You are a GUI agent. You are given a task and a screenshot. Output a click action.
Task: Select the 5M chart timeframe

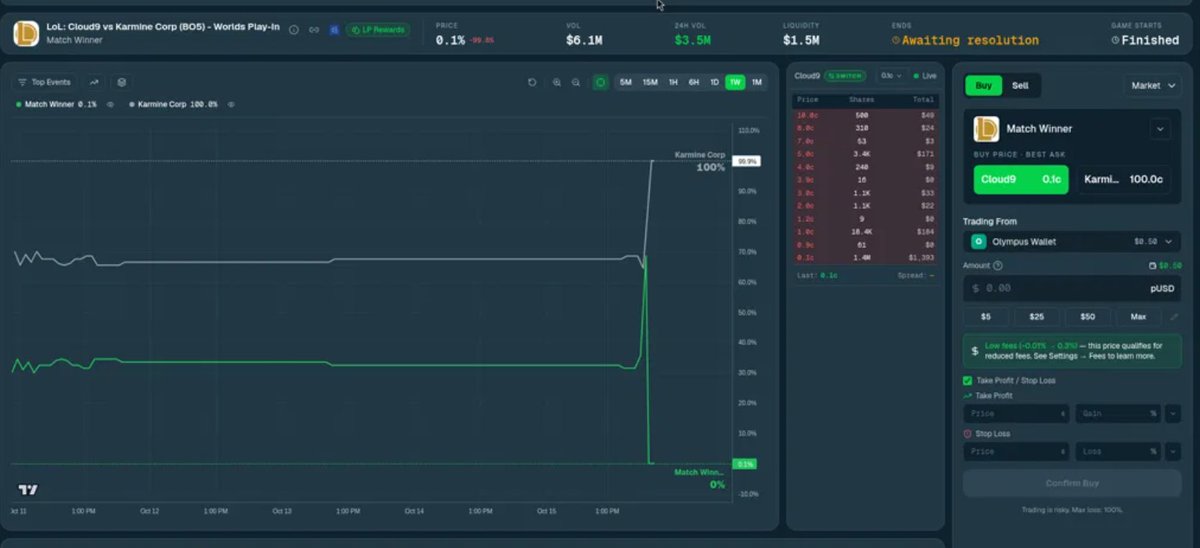pos(626,82)
